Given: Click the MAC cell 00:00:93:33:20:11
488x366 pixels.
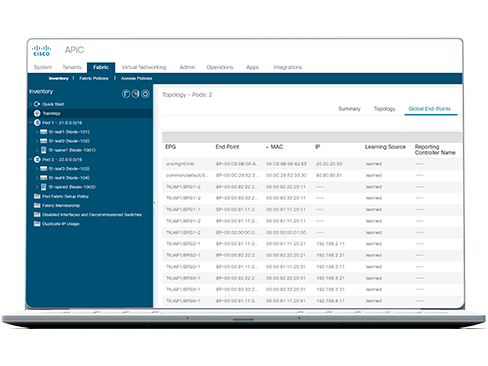Looking at the screenshot, I should (286, 198).
